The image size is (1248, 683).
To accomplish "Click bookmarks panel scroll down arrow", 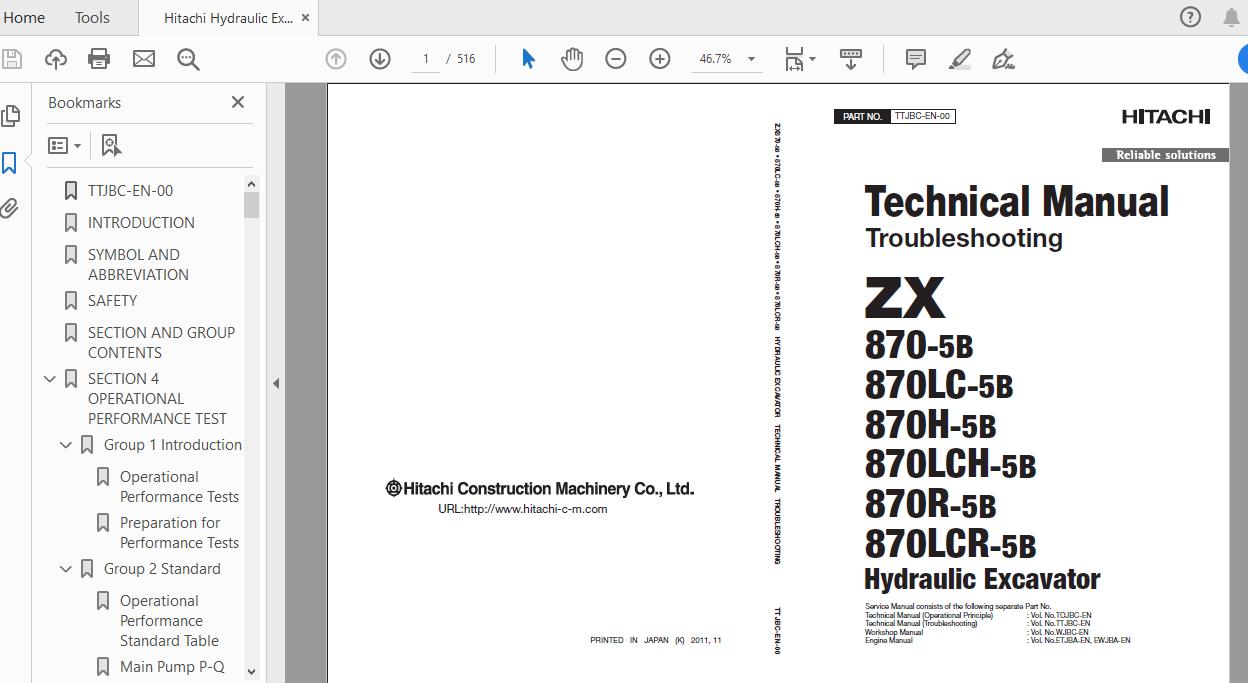I will (252, 672).
